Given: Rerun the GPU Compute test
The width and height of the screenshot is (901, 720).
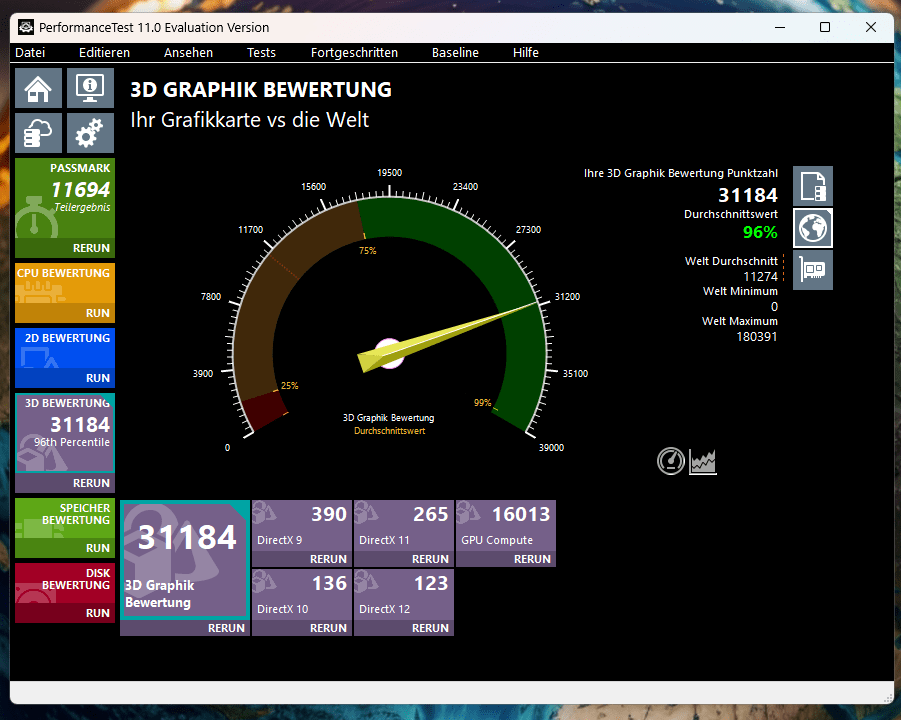Looking at the screenshot, I should pyautogui.click(x=532, y=559).
